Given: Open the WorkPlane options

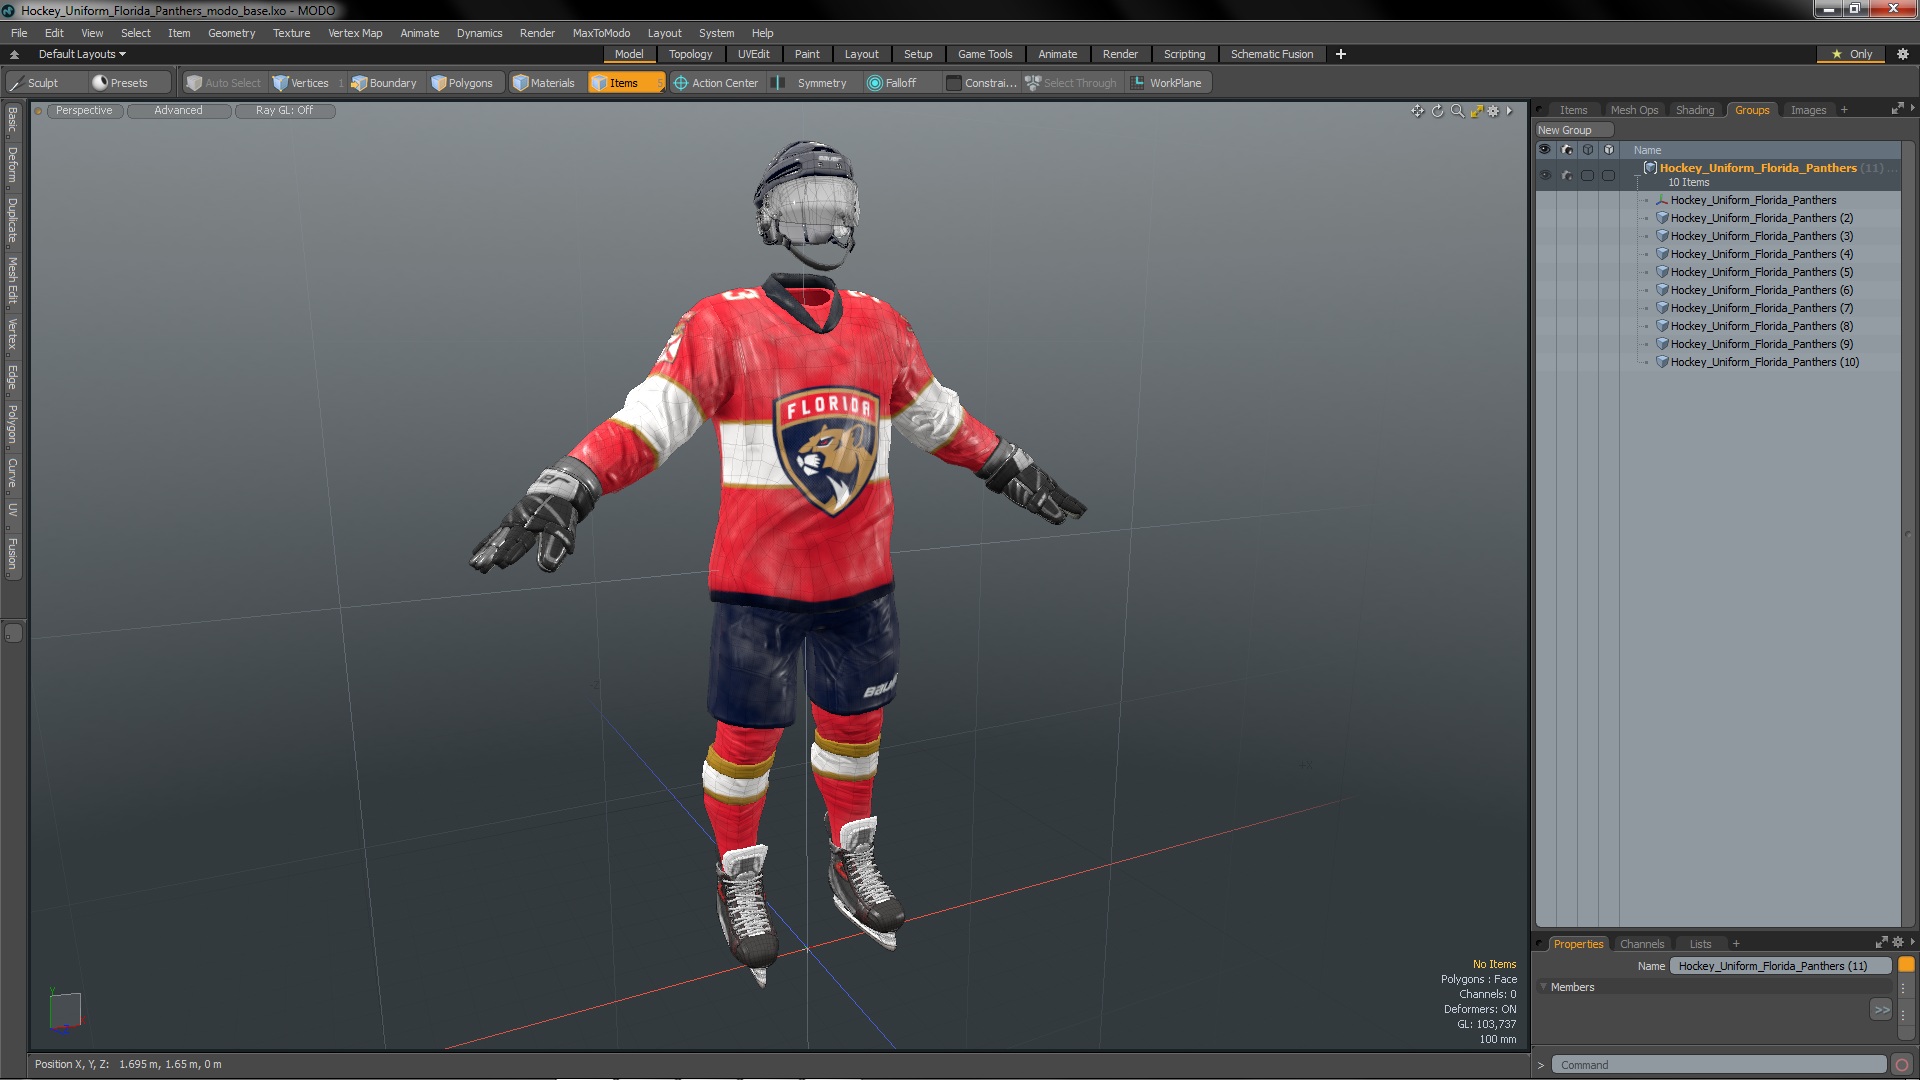Looking at the screenshot, I should pos(1167,83).
